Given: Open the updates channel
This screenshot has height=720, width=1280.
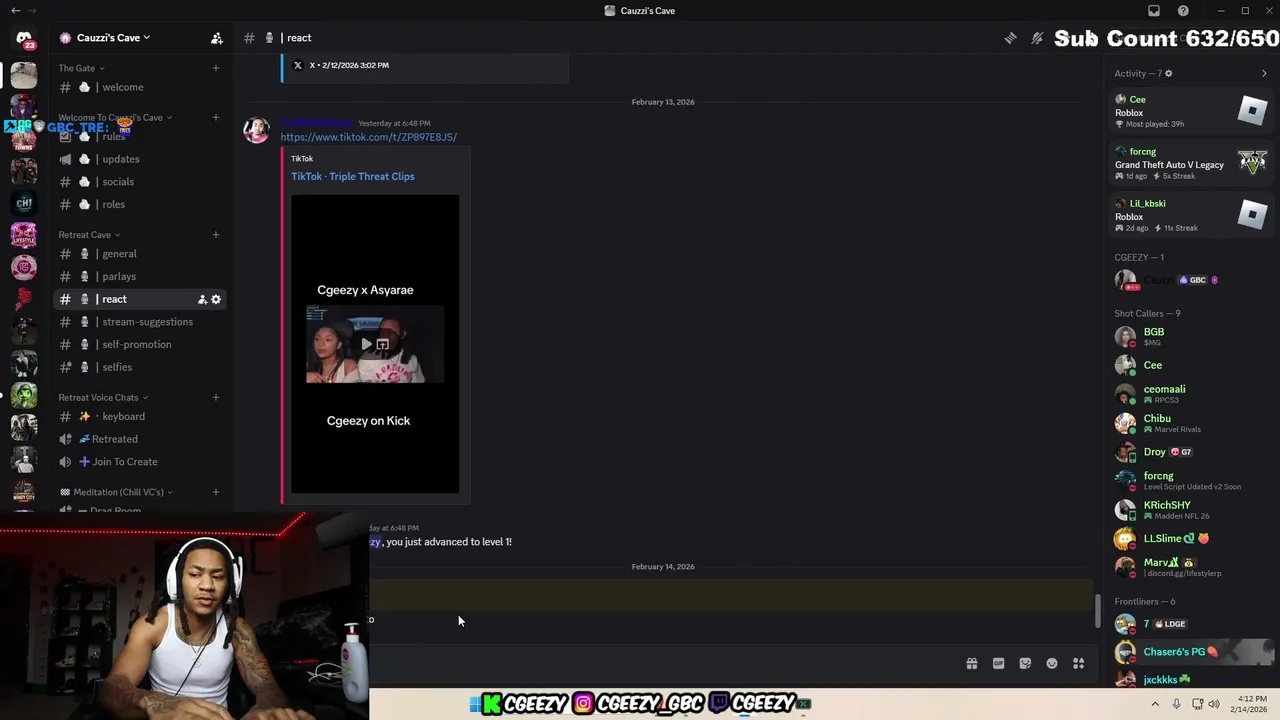Looking at the screenshot, I should point(140,159).
